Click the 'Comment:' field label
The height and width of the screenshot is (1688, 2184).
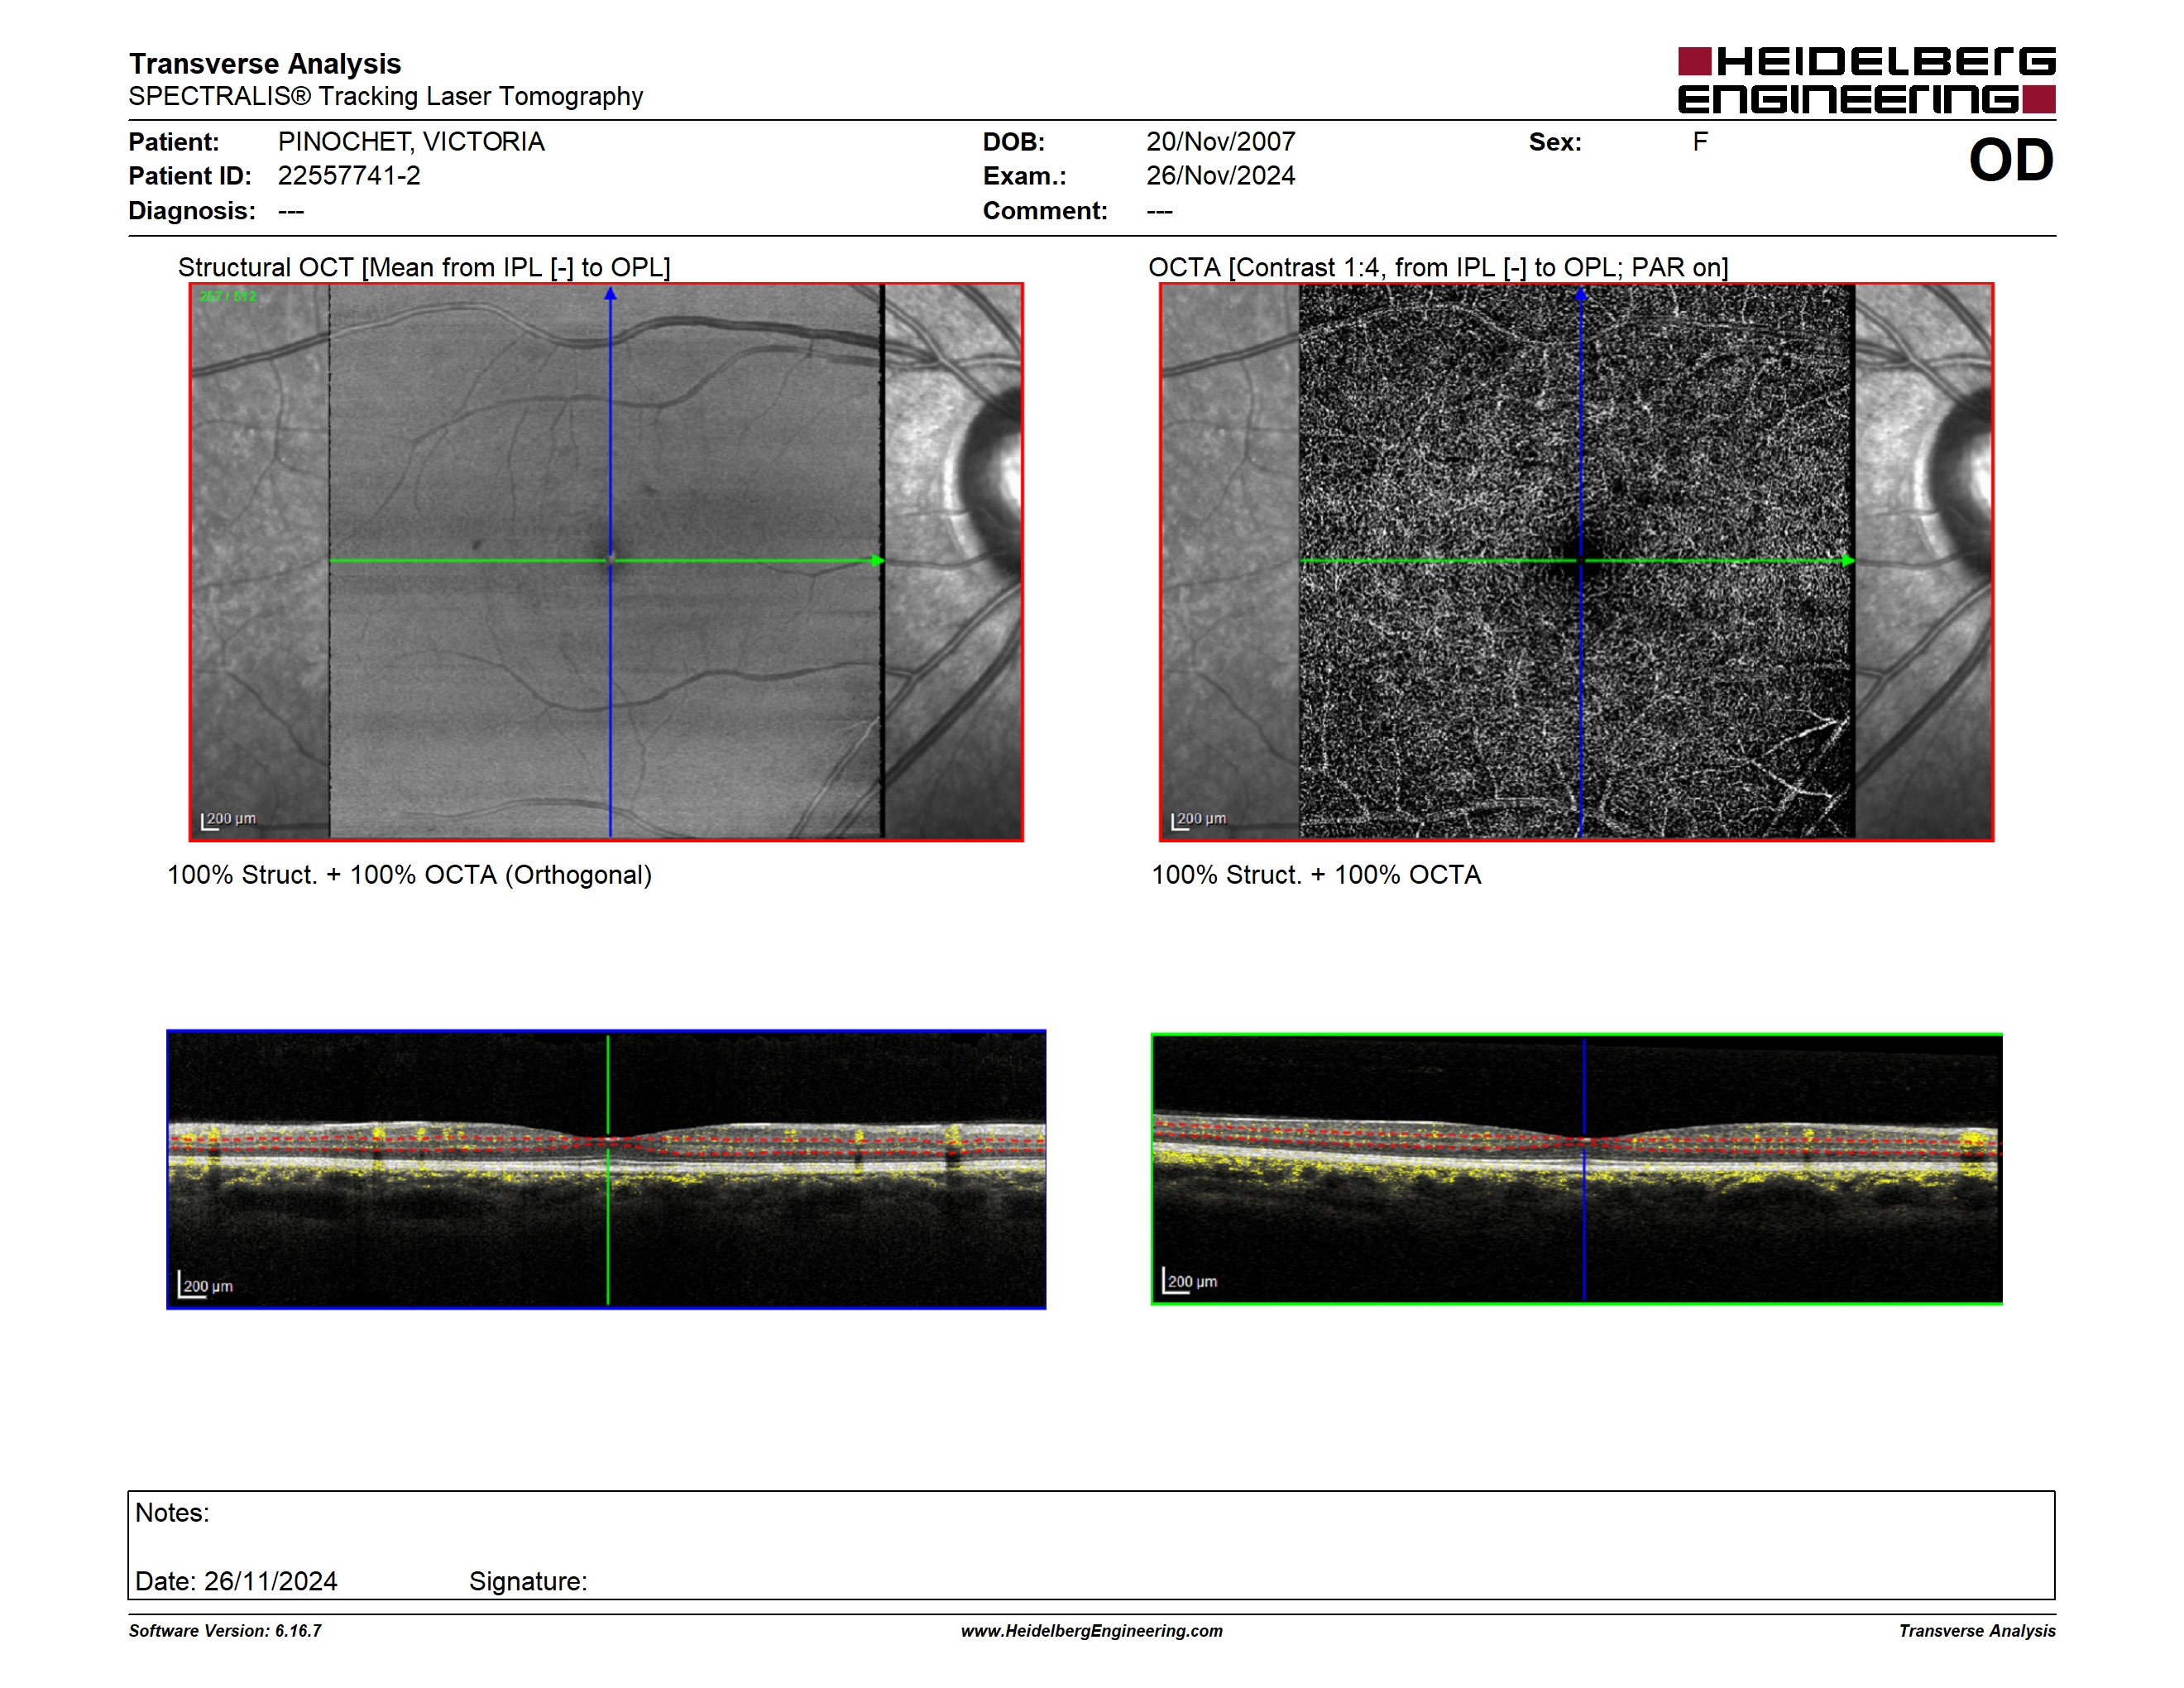pyautogui.click(x=1045, y=211)
